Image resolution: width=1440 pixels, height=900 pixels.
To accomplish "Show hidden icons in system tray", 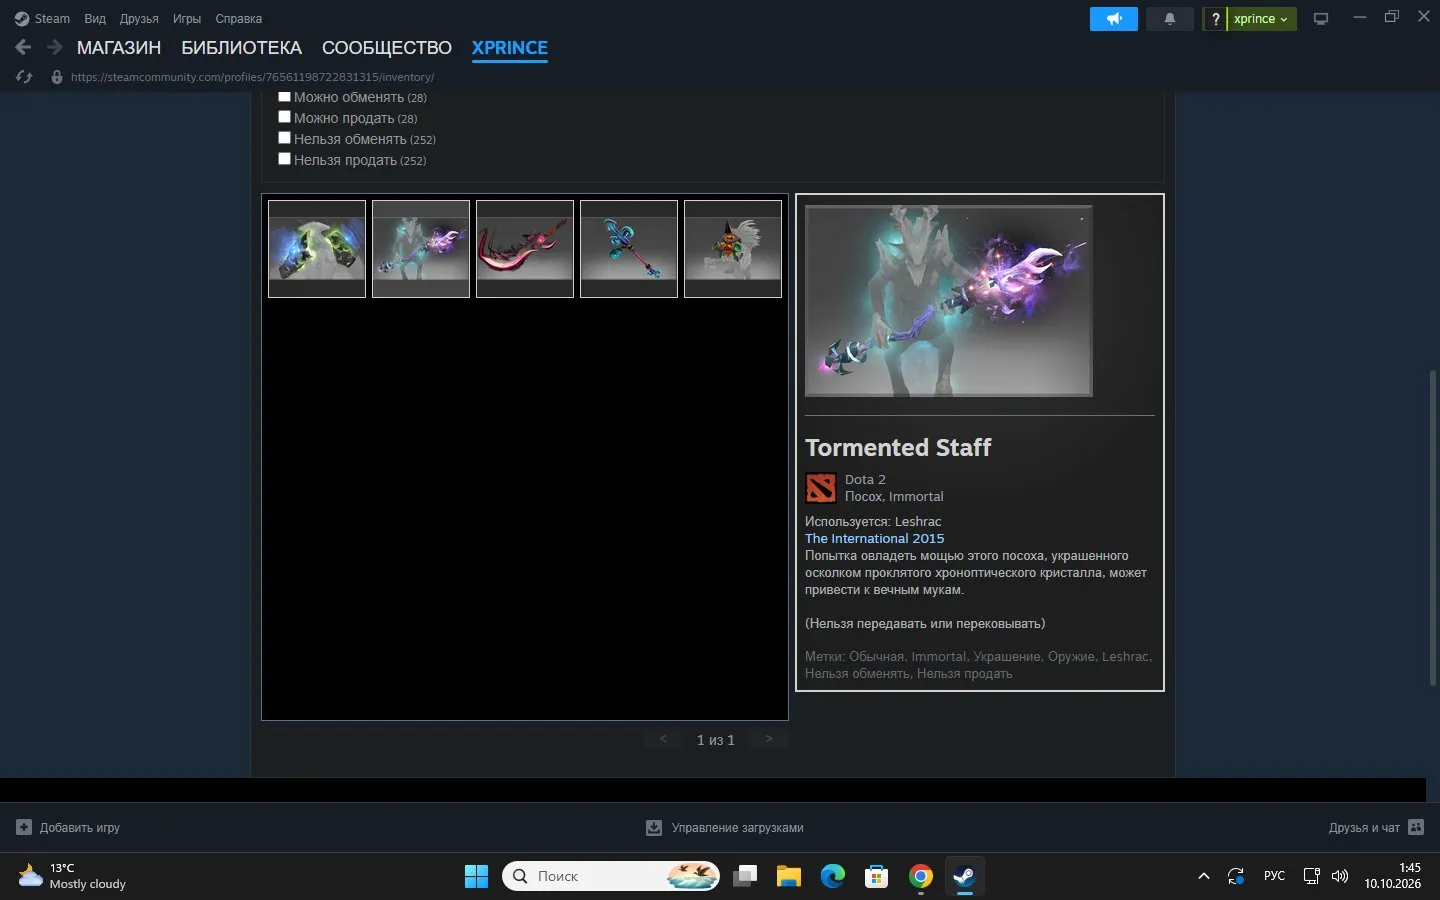I will 1203,877.
